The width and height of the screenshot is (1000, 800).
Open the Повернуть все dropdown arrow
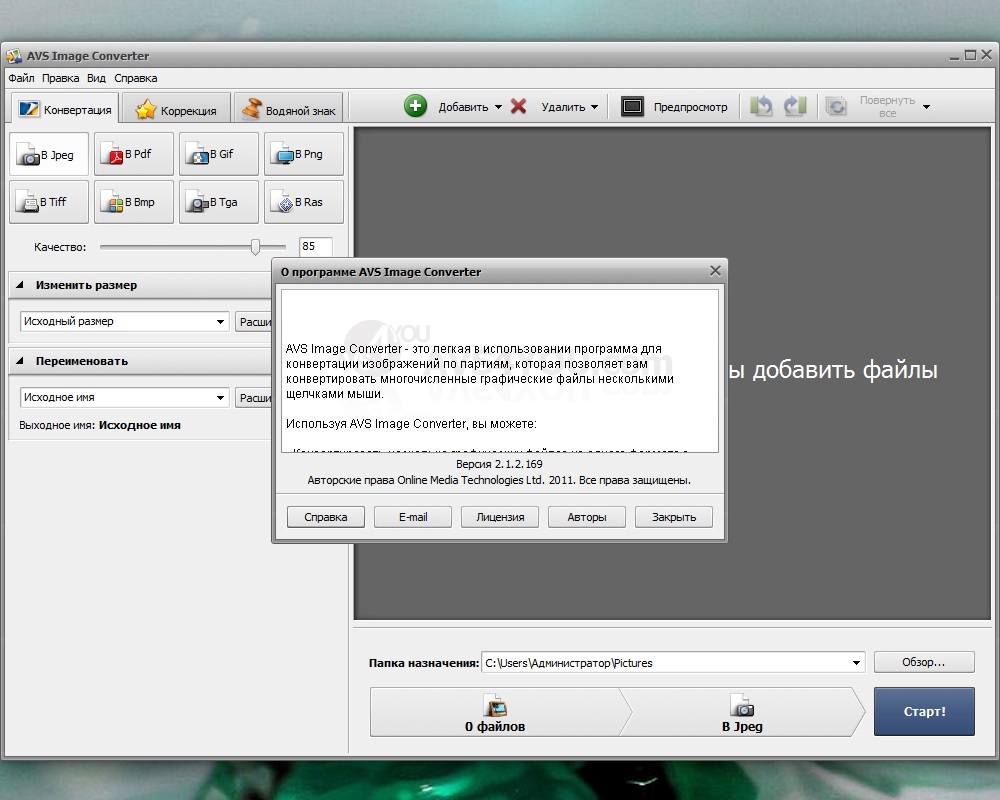pyautogui.click(x=927, y=107)
